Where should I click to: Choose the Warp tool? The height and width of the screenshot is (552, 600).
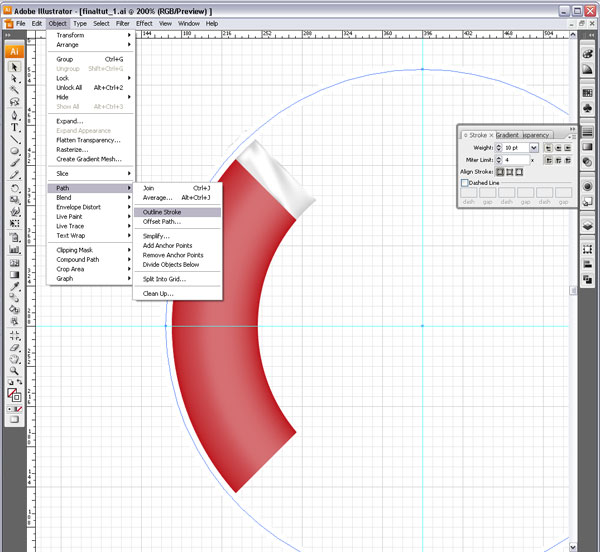click(x=14, y=211)
